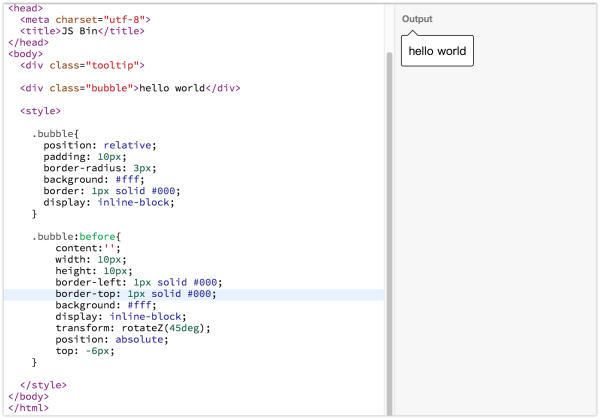600x419 pixels.
Task: Place cursor on the JS Bin title line
Action: tap(82, 31)
